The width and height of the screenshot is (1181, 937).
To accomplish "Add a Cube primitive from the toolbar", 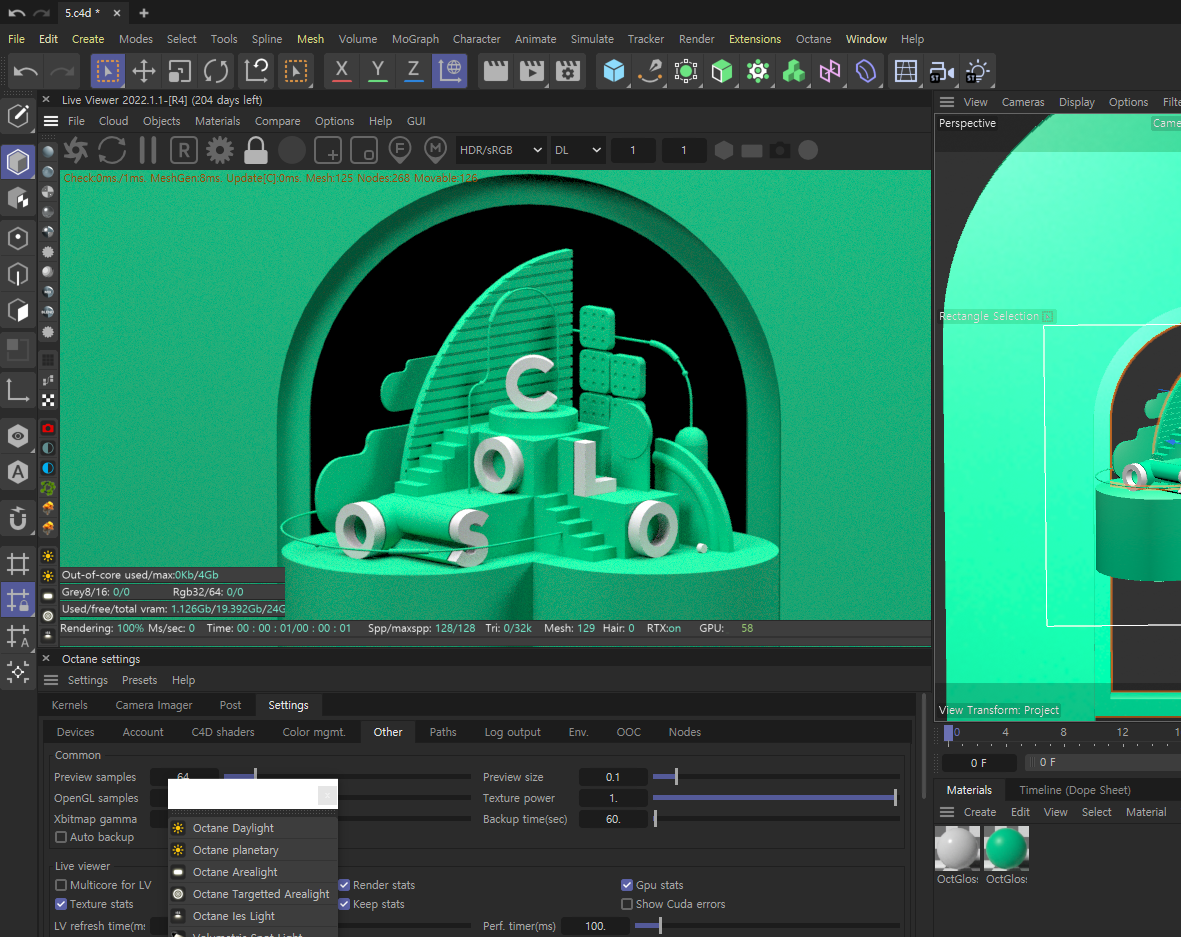I will [x=614, y=72].
